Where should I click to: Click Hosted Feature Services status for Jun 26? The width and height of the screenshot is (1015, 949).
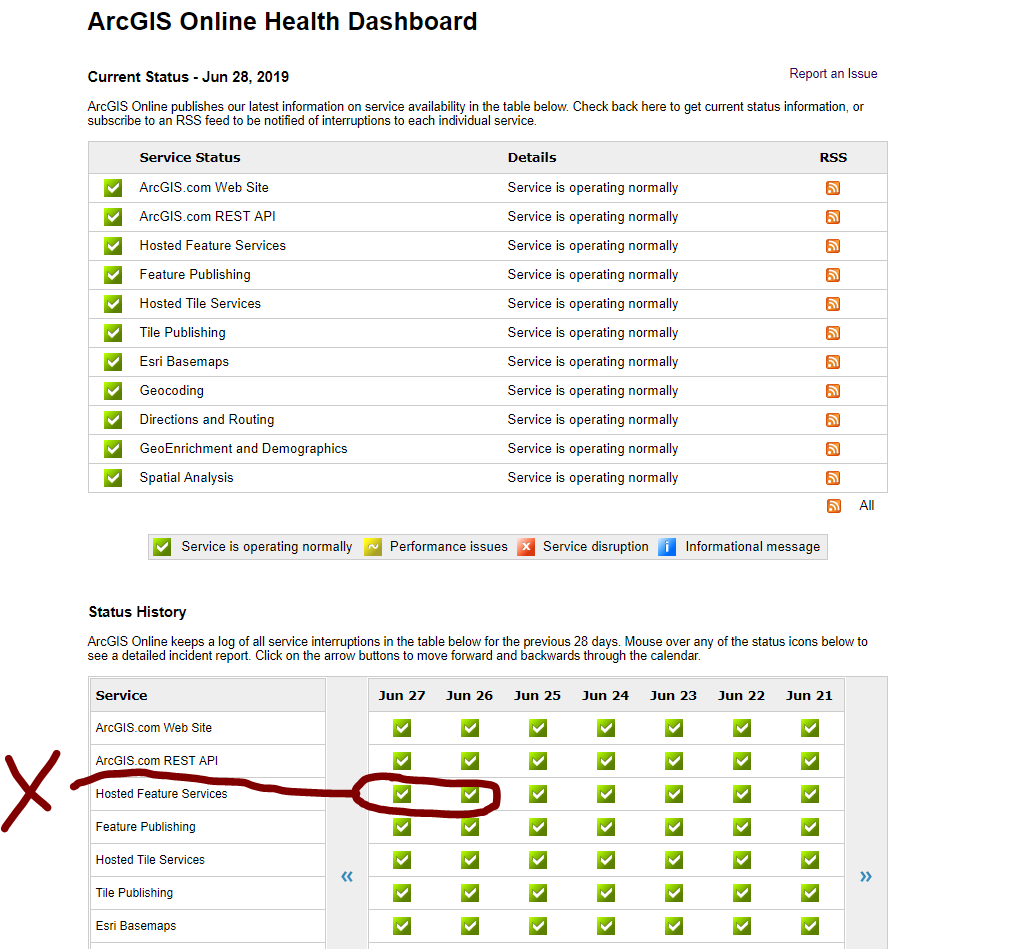[470, 794]
